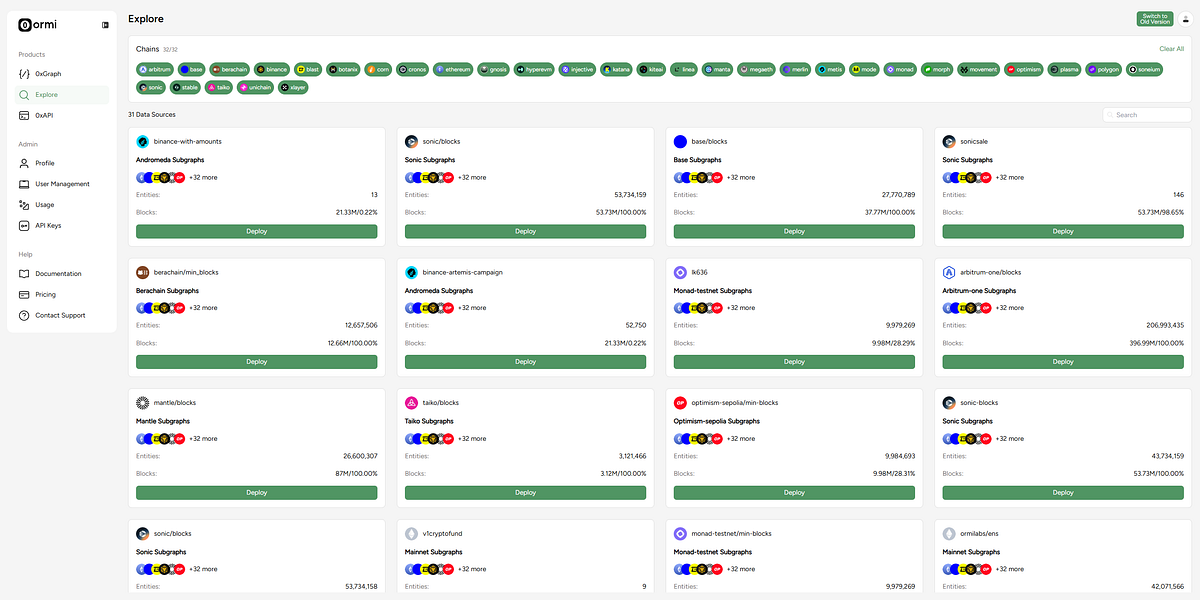Click the arbitrum-one/blocks card icon
The width and height of the screenshot is (1200, 600).
tap(949, 272)
